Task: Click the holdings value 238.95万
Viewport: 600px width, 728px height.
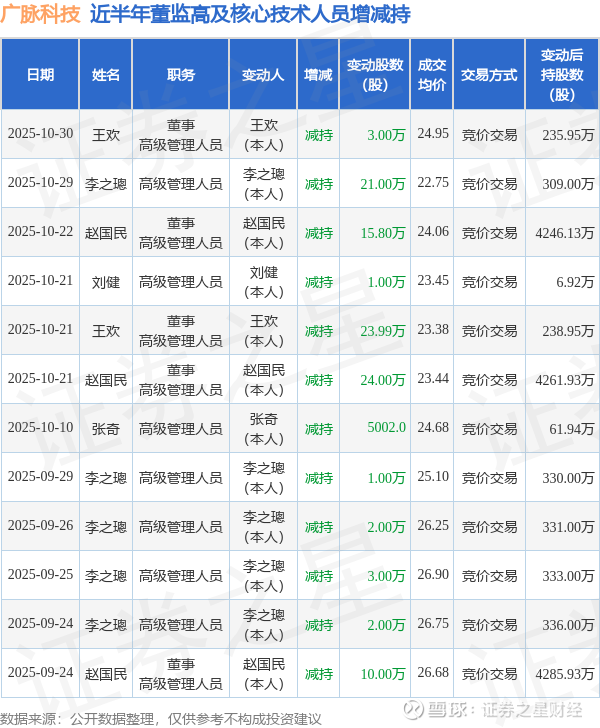Action: (568, 331)
